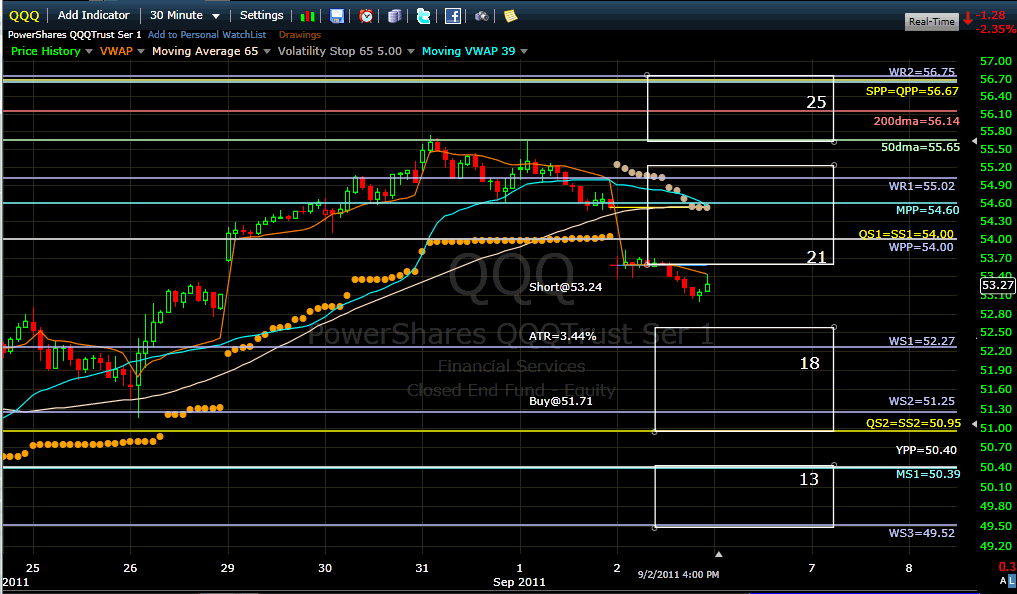This screenshot has height=594, width=1017.
Task: Open the 30 Minute time frame dropdown
Action: [185, 15]
